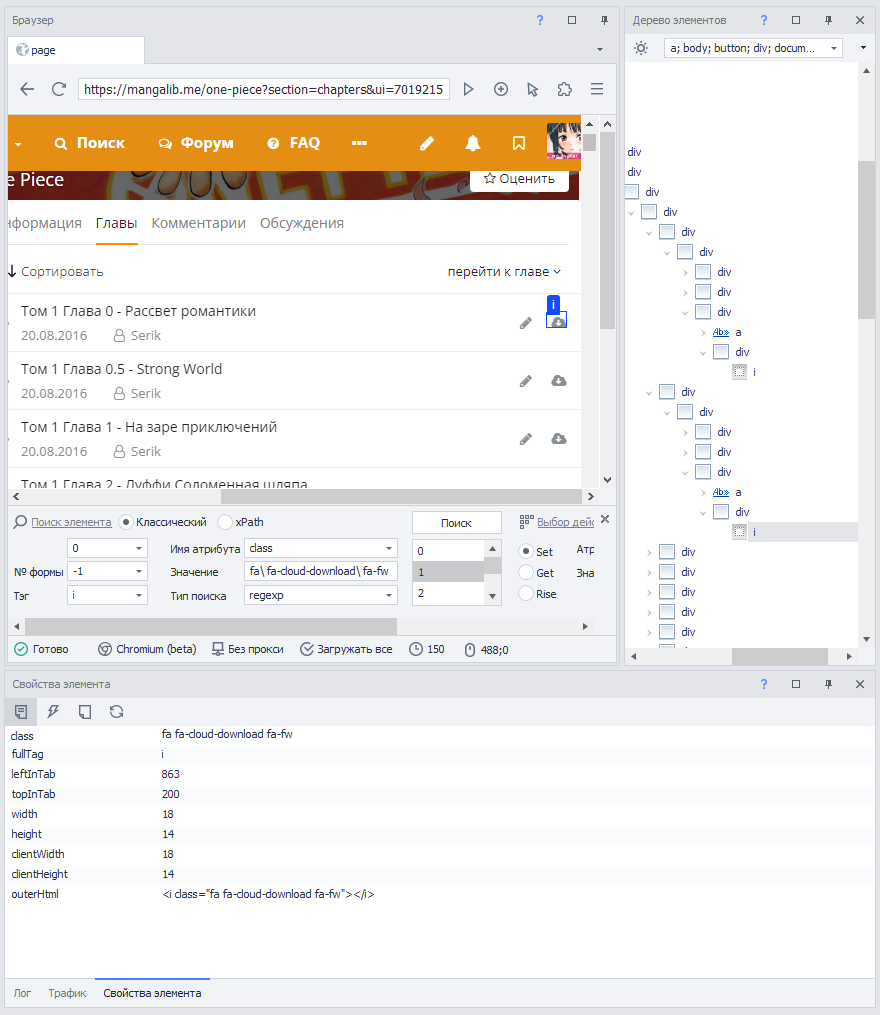
Task: Close the element search panel X
Action: [605, 519]
